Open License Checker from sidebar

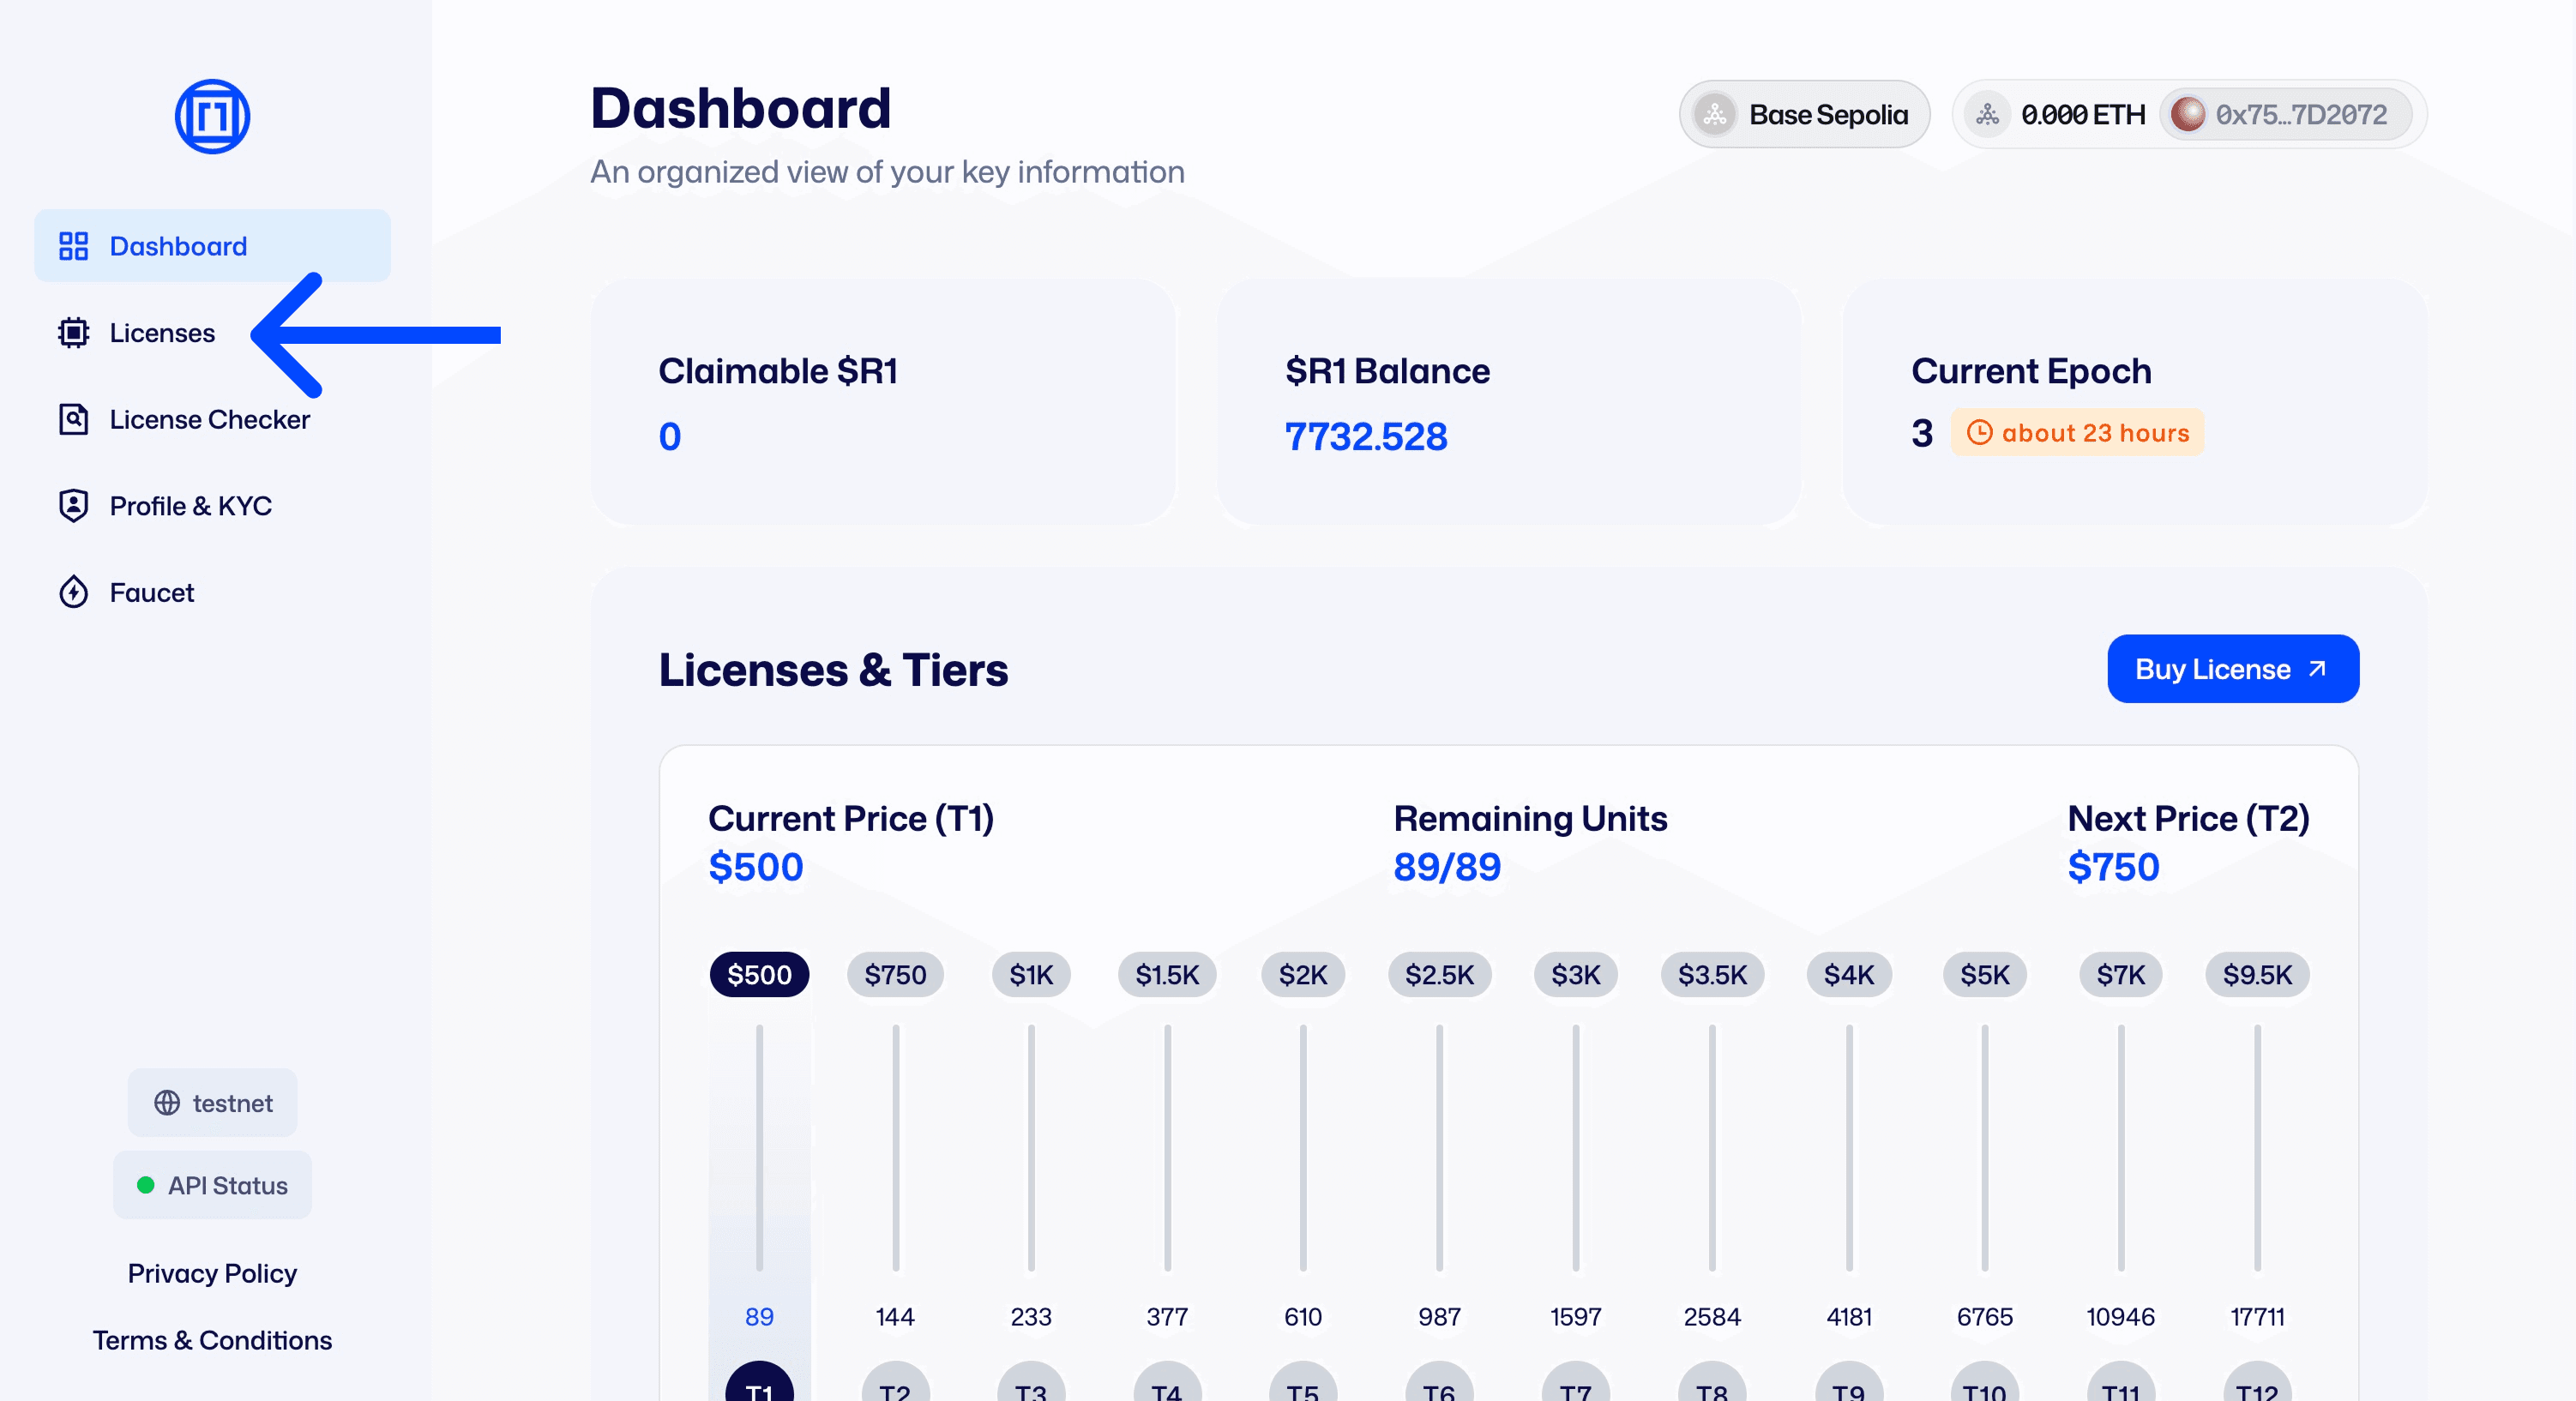[x=212, y=419]
